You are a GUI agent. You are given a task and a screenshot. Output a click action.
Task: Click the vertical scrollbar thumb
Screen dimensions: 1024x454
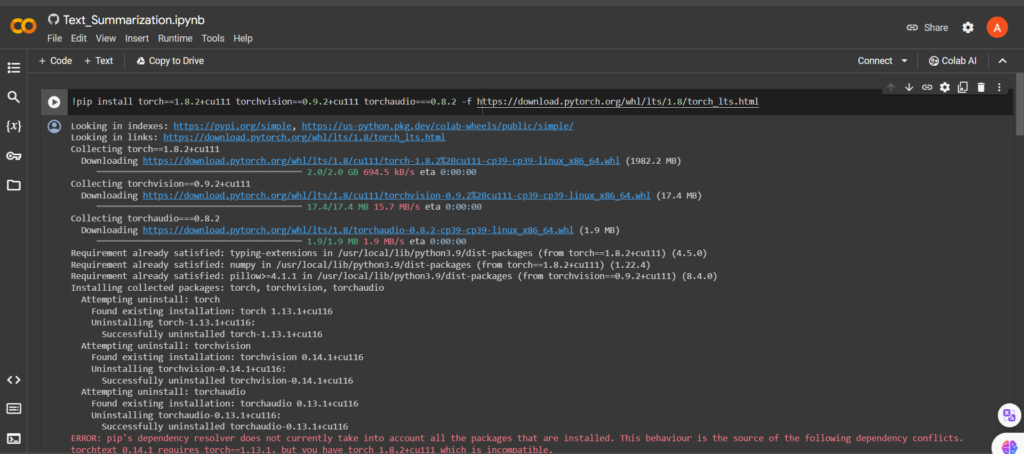1019,105
